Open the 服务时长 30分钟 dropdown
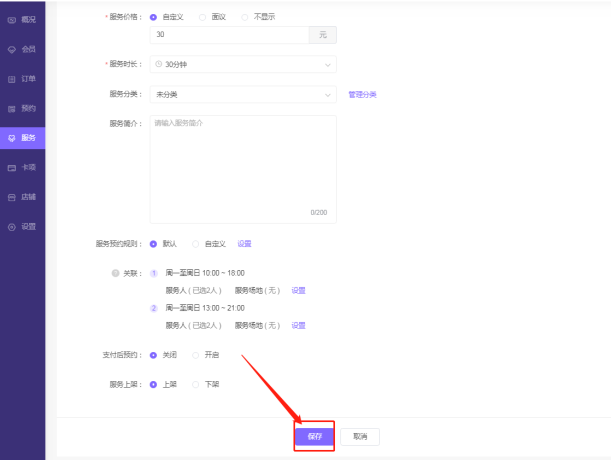The width and height of the screenshot is (612, 460). click(x=243, y=64)
